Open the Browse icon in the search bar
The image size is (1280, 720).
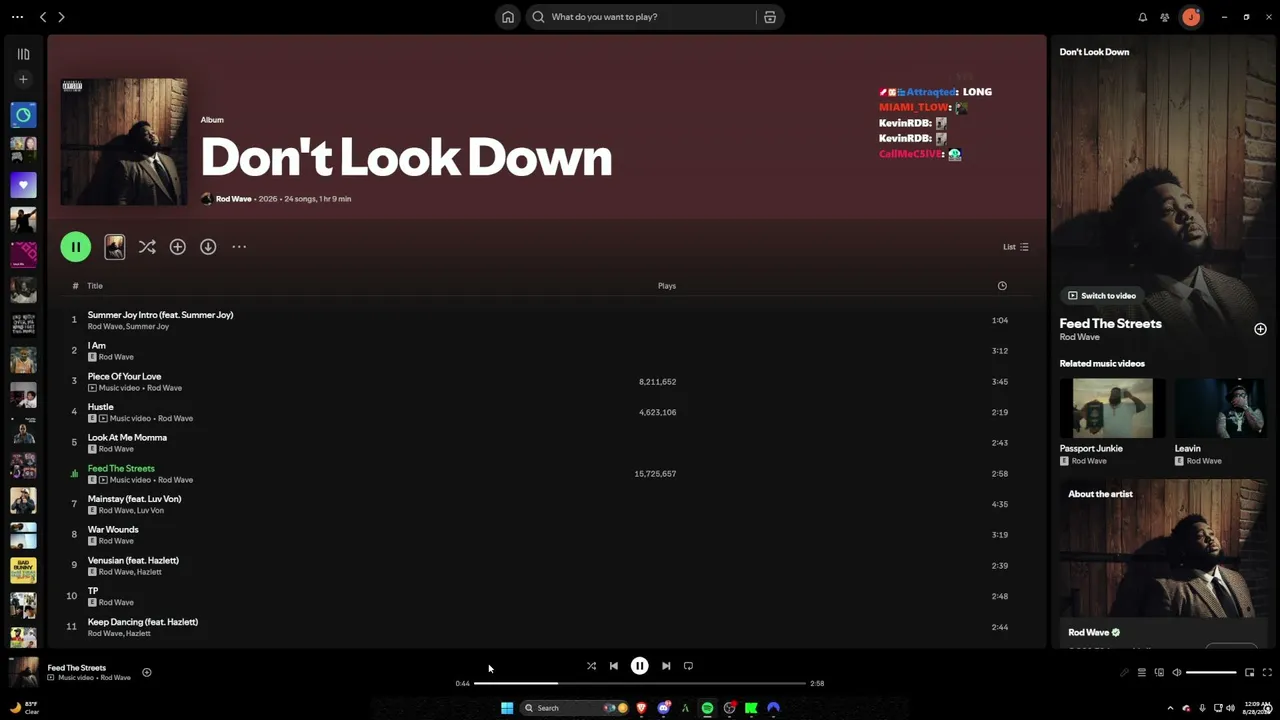770,17
